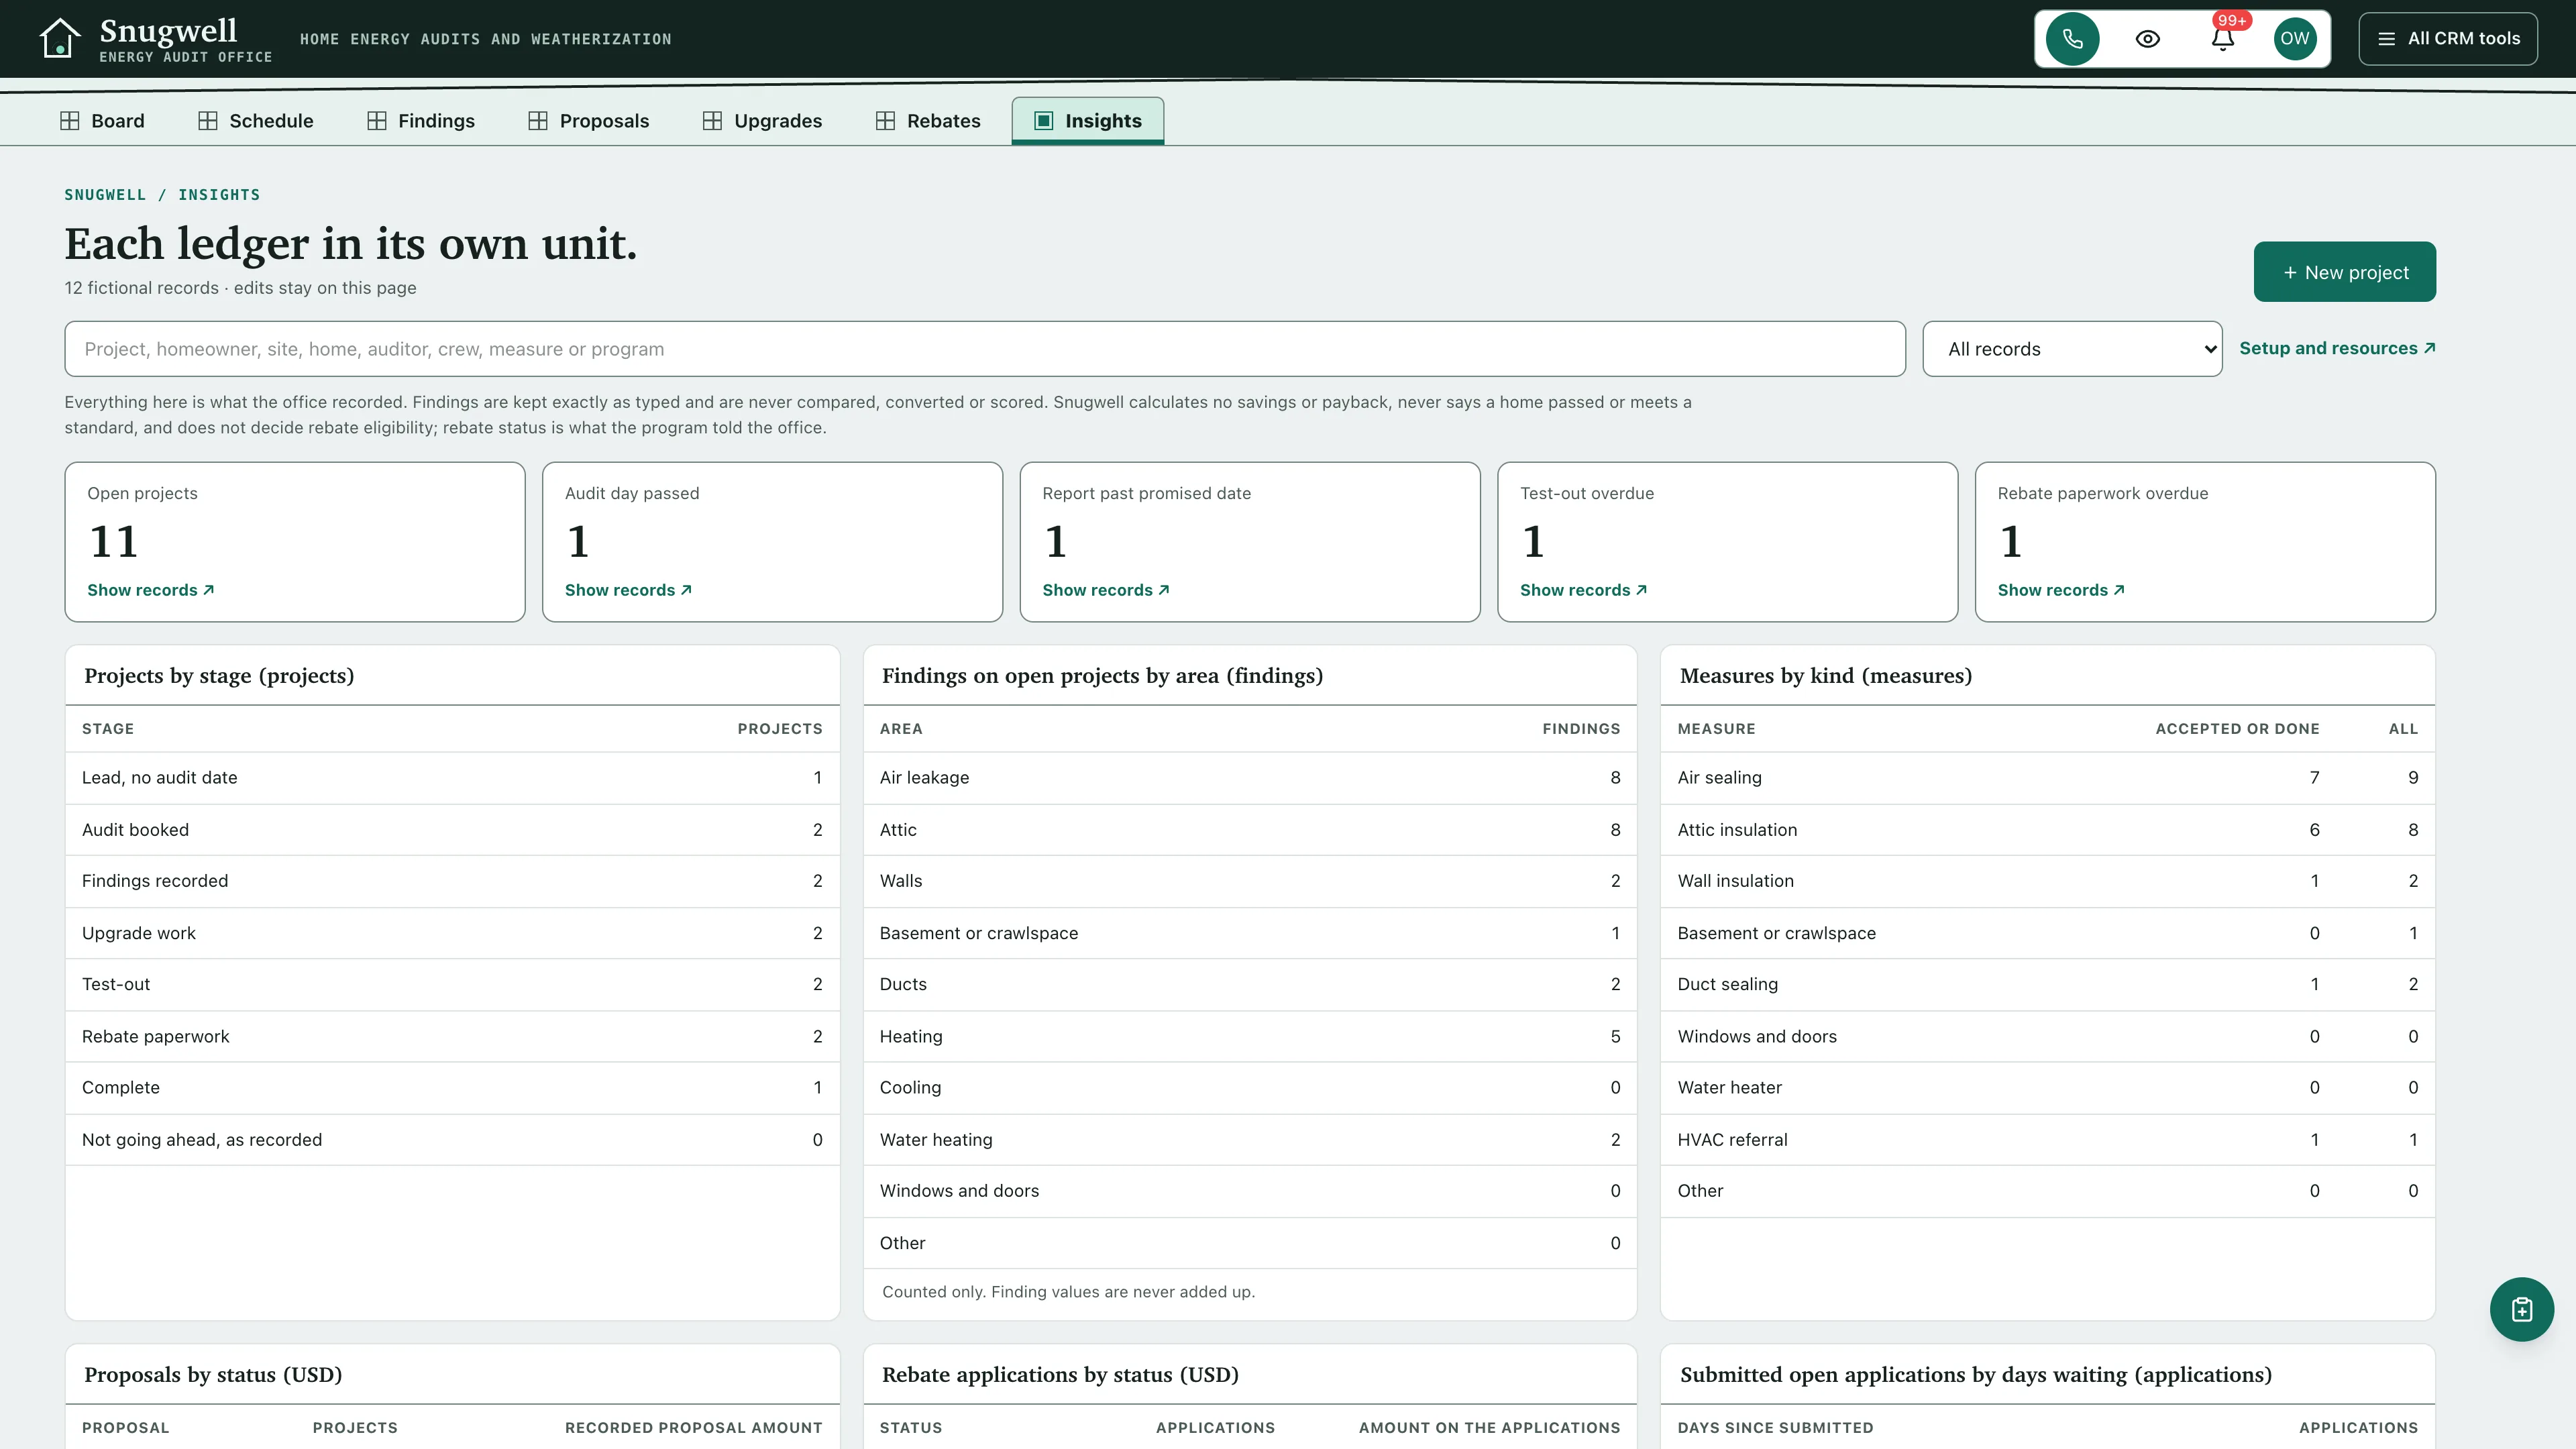This screenshot has width=2576, height=1449.
Task: Click the Board tab grid icon
Action: click(x=70, y=121)
